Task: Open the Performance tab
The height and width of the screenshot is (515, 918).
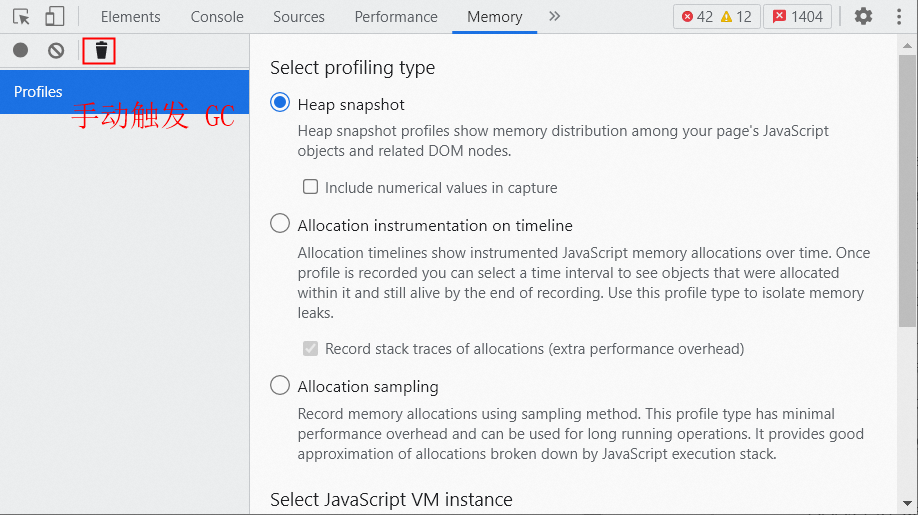Action: (396, 17)
